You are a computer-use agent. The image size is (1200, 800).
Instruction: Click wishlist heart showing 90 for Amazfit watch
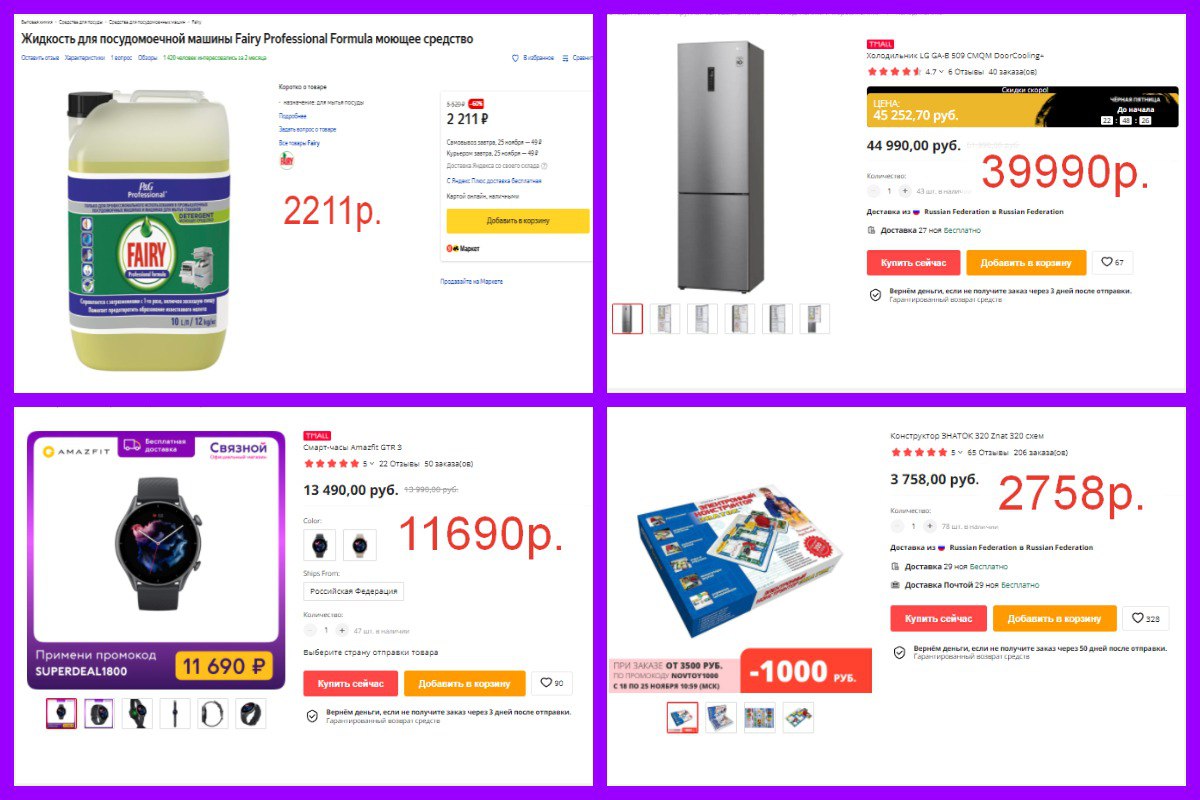[552, 683]
